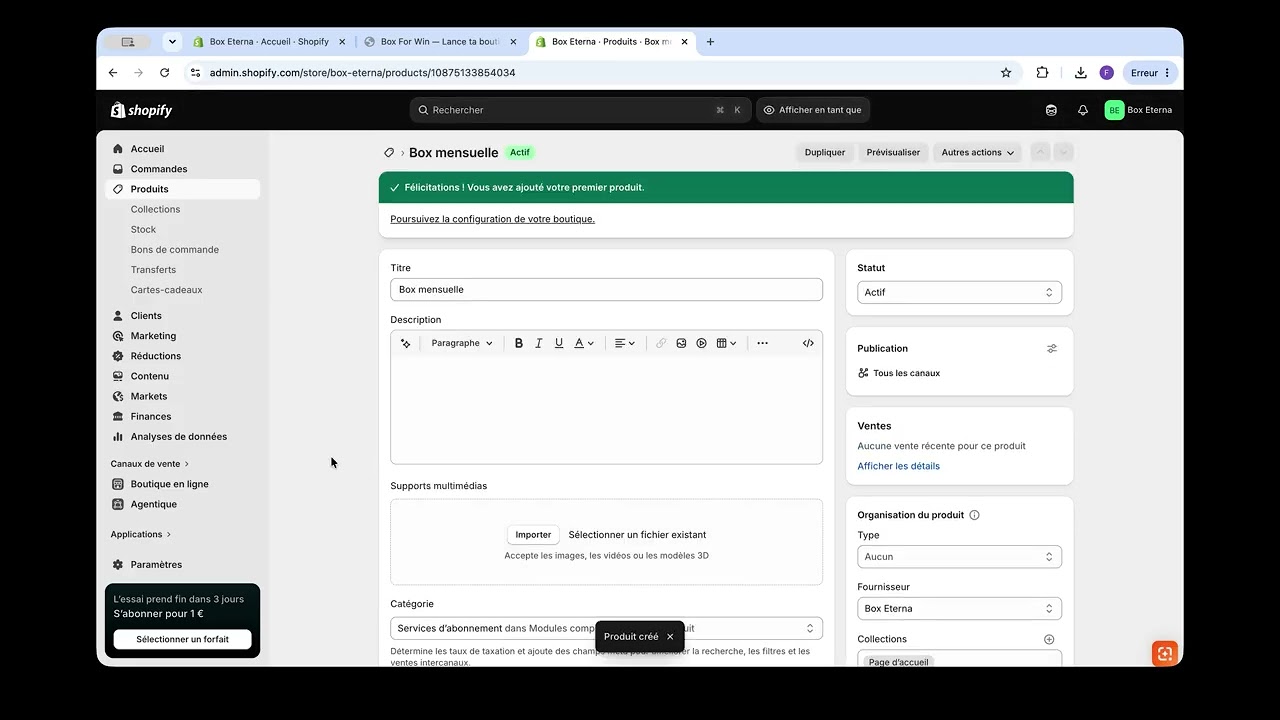Open the Type selector showing Aucun
The width and height of the screenshot is (1280, 720).
click(959, 557)
